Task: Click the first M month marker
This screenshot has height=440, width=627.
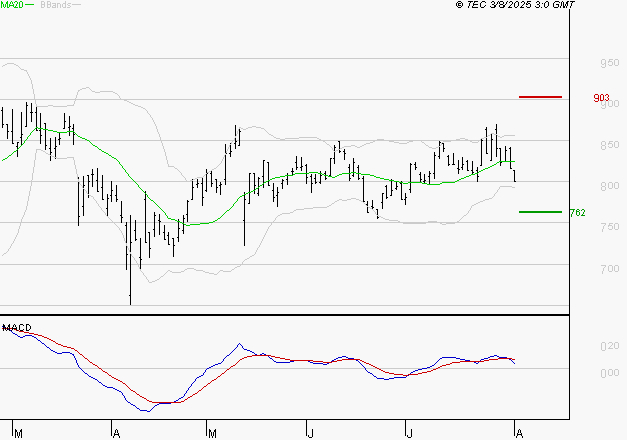Action: pos(18,434)
